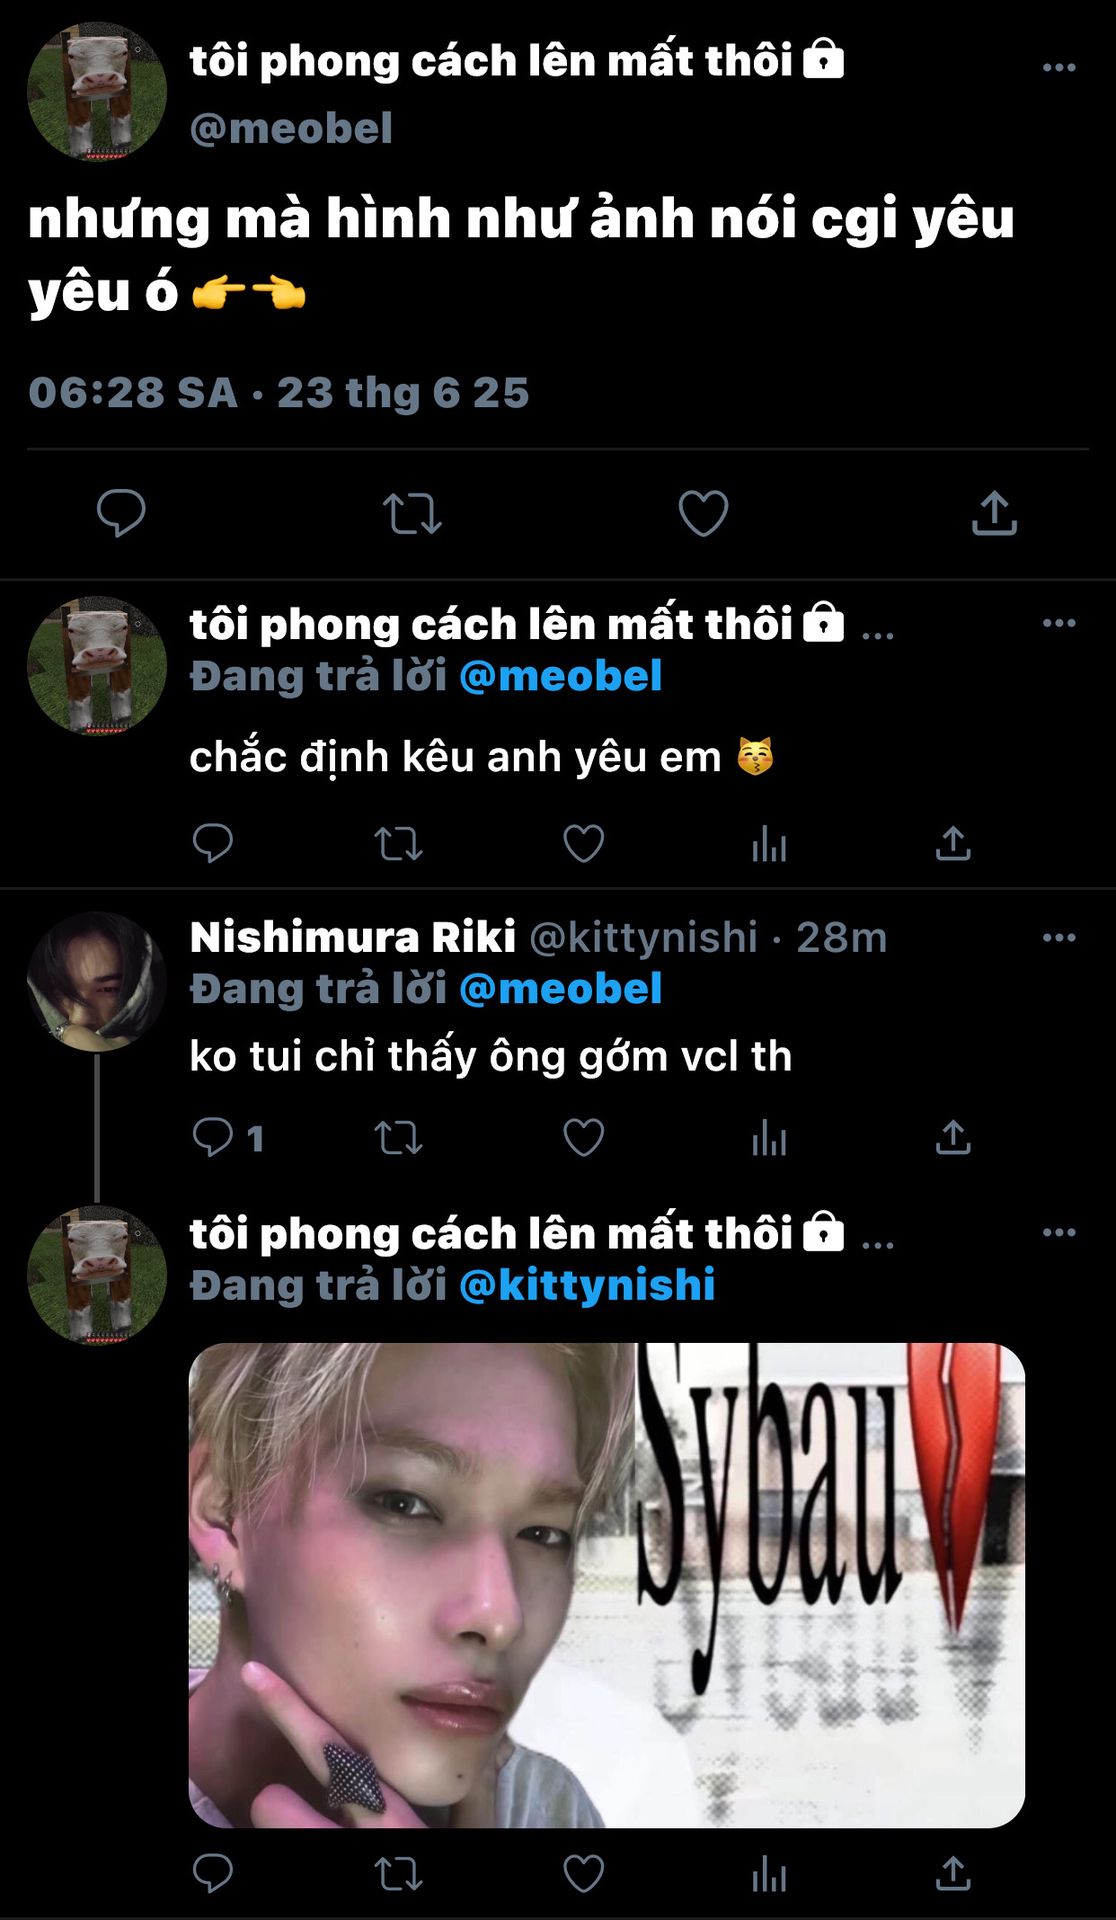This screenshot has width=1116, height=1920.
Task: Expand options menu for the Sybau image reply
Action: point(1059,1232)
